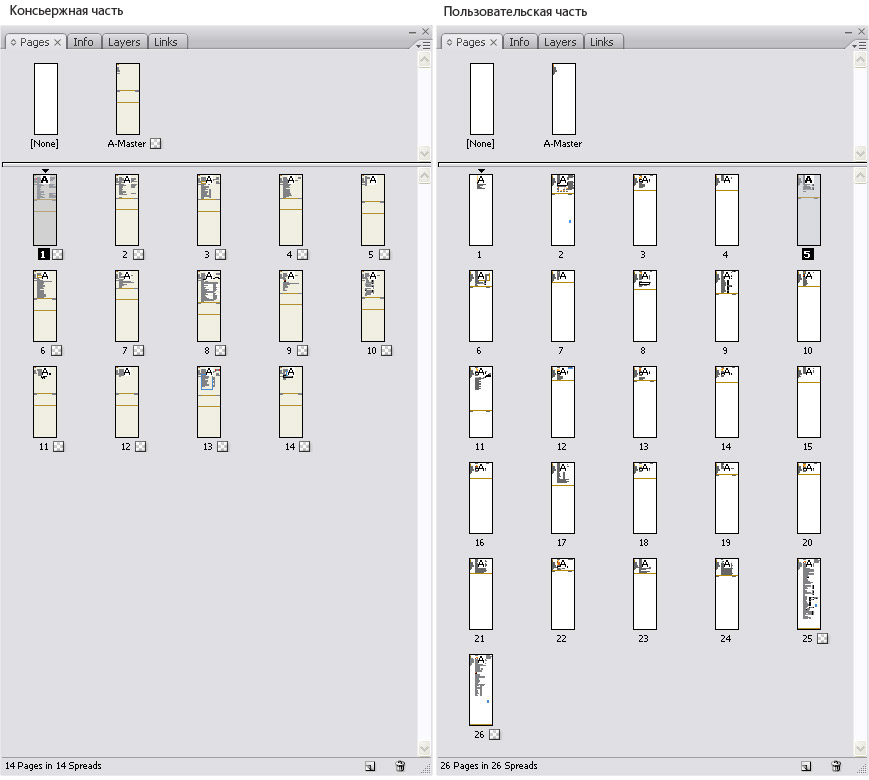Switch to Layers tab in right panel
Image resolution: width=869 pixels, height=780 pixels.
coord(560,42)
